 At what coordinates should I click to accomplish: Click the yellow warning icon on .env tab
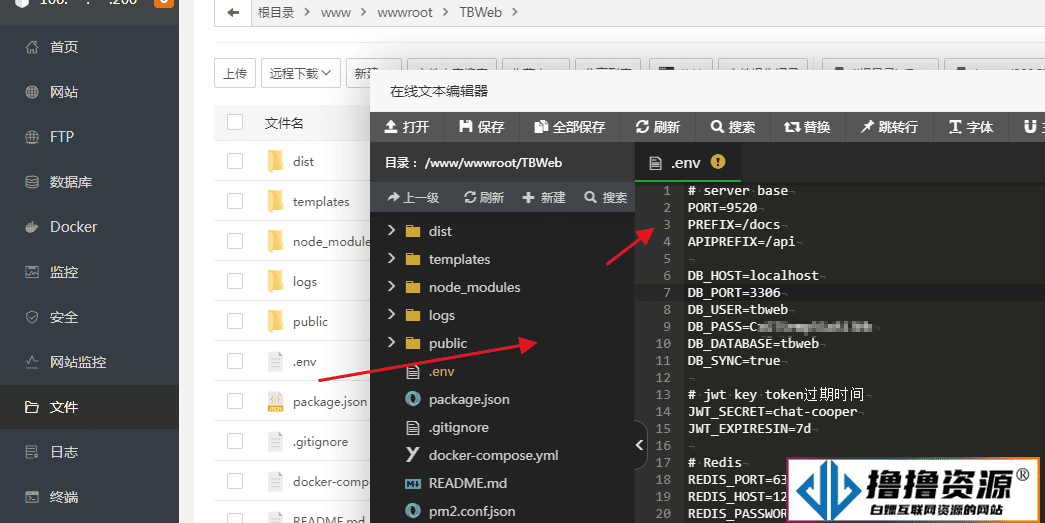click(718, 161)
